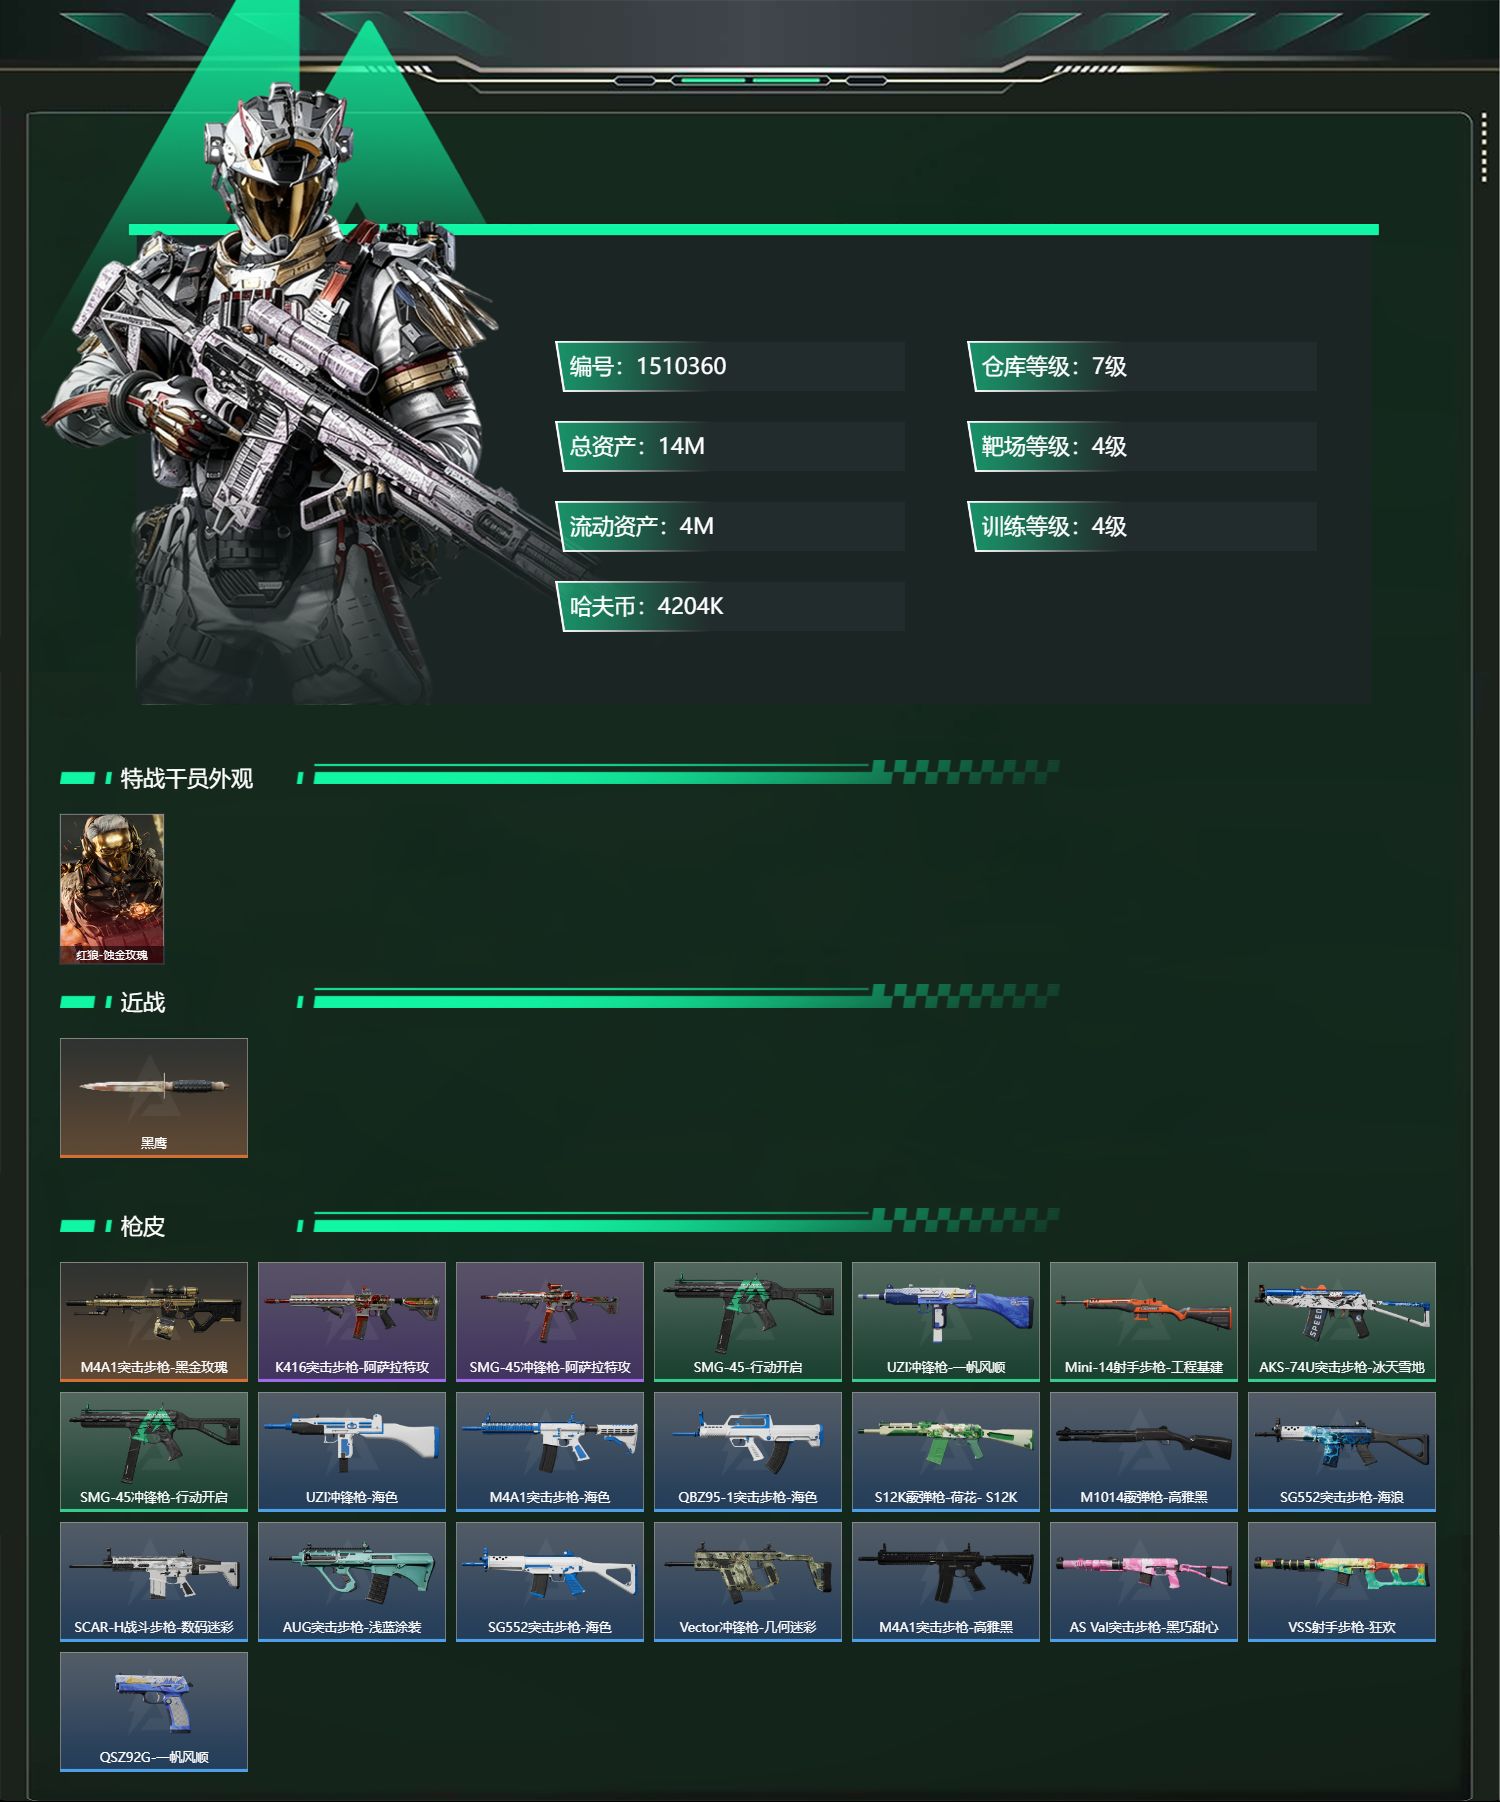Click the S12K霰弹枪-荷花 skin card
The height and width of the screenshot is (1802, 1500).
(x=946, y=1452)
